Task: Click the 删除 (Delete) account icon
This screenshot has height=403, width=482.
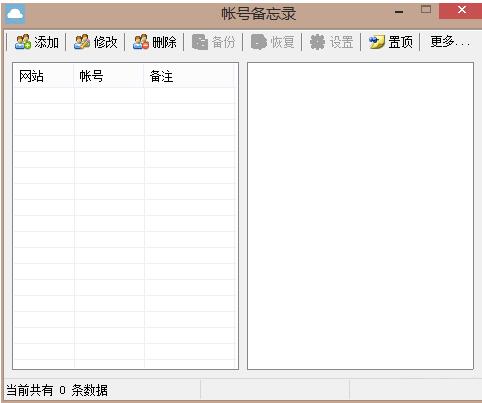Action: (x=141, y=42)
